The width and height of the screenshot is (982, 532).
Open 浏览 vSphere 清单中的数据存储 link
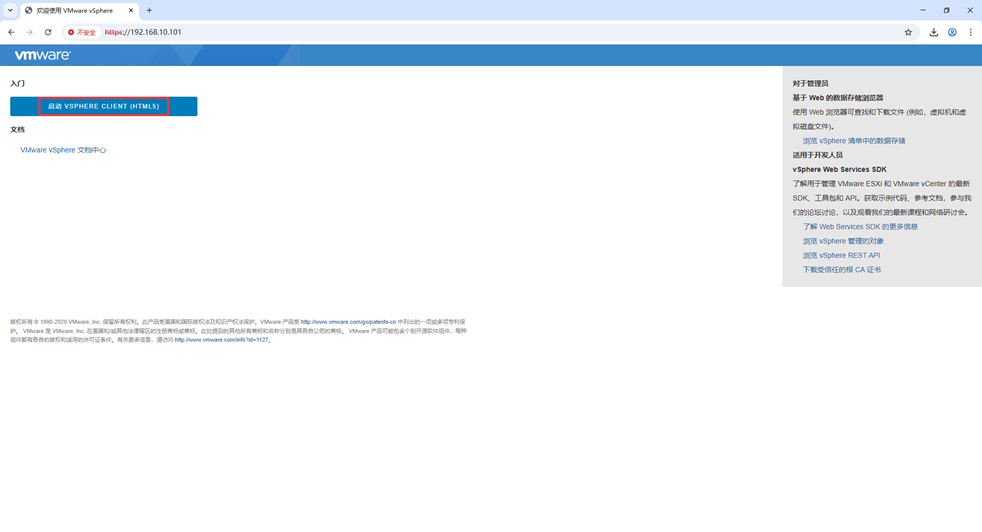point(853,141)
